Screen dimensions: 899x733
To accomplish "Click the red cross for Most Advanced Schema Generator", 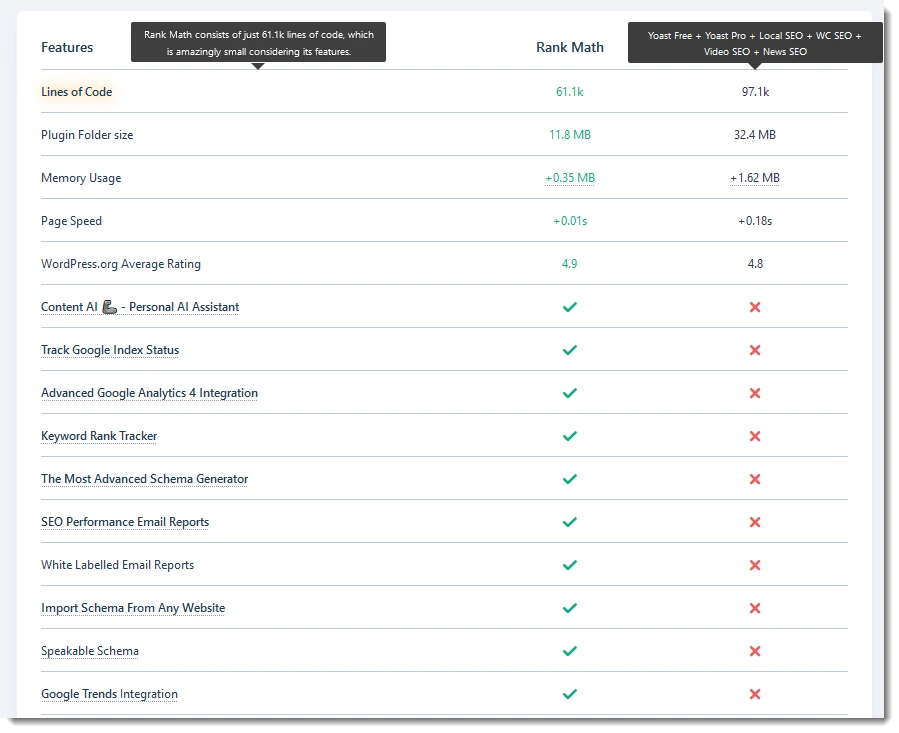I will (755, 479).
